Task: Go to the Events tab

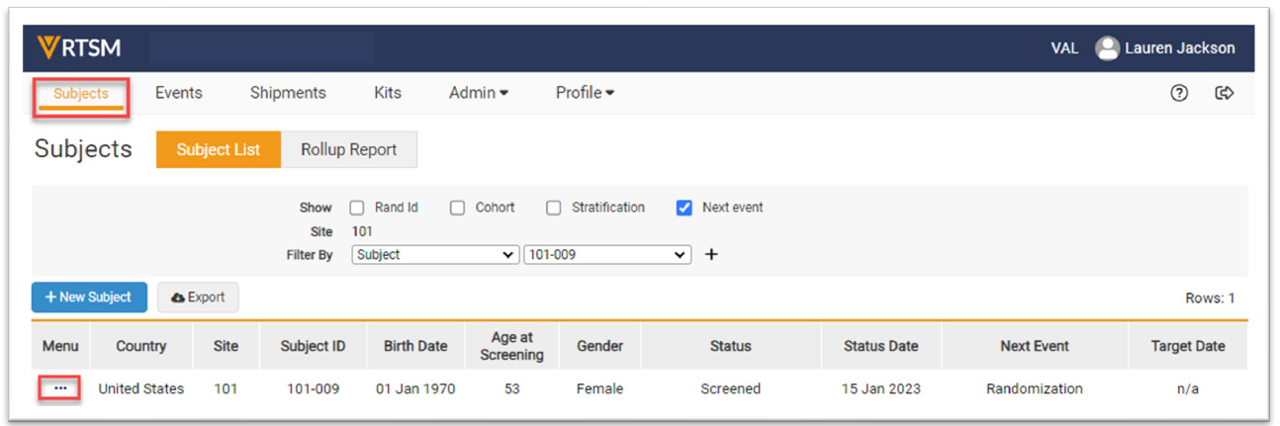Action: click(x=178, y=93)
